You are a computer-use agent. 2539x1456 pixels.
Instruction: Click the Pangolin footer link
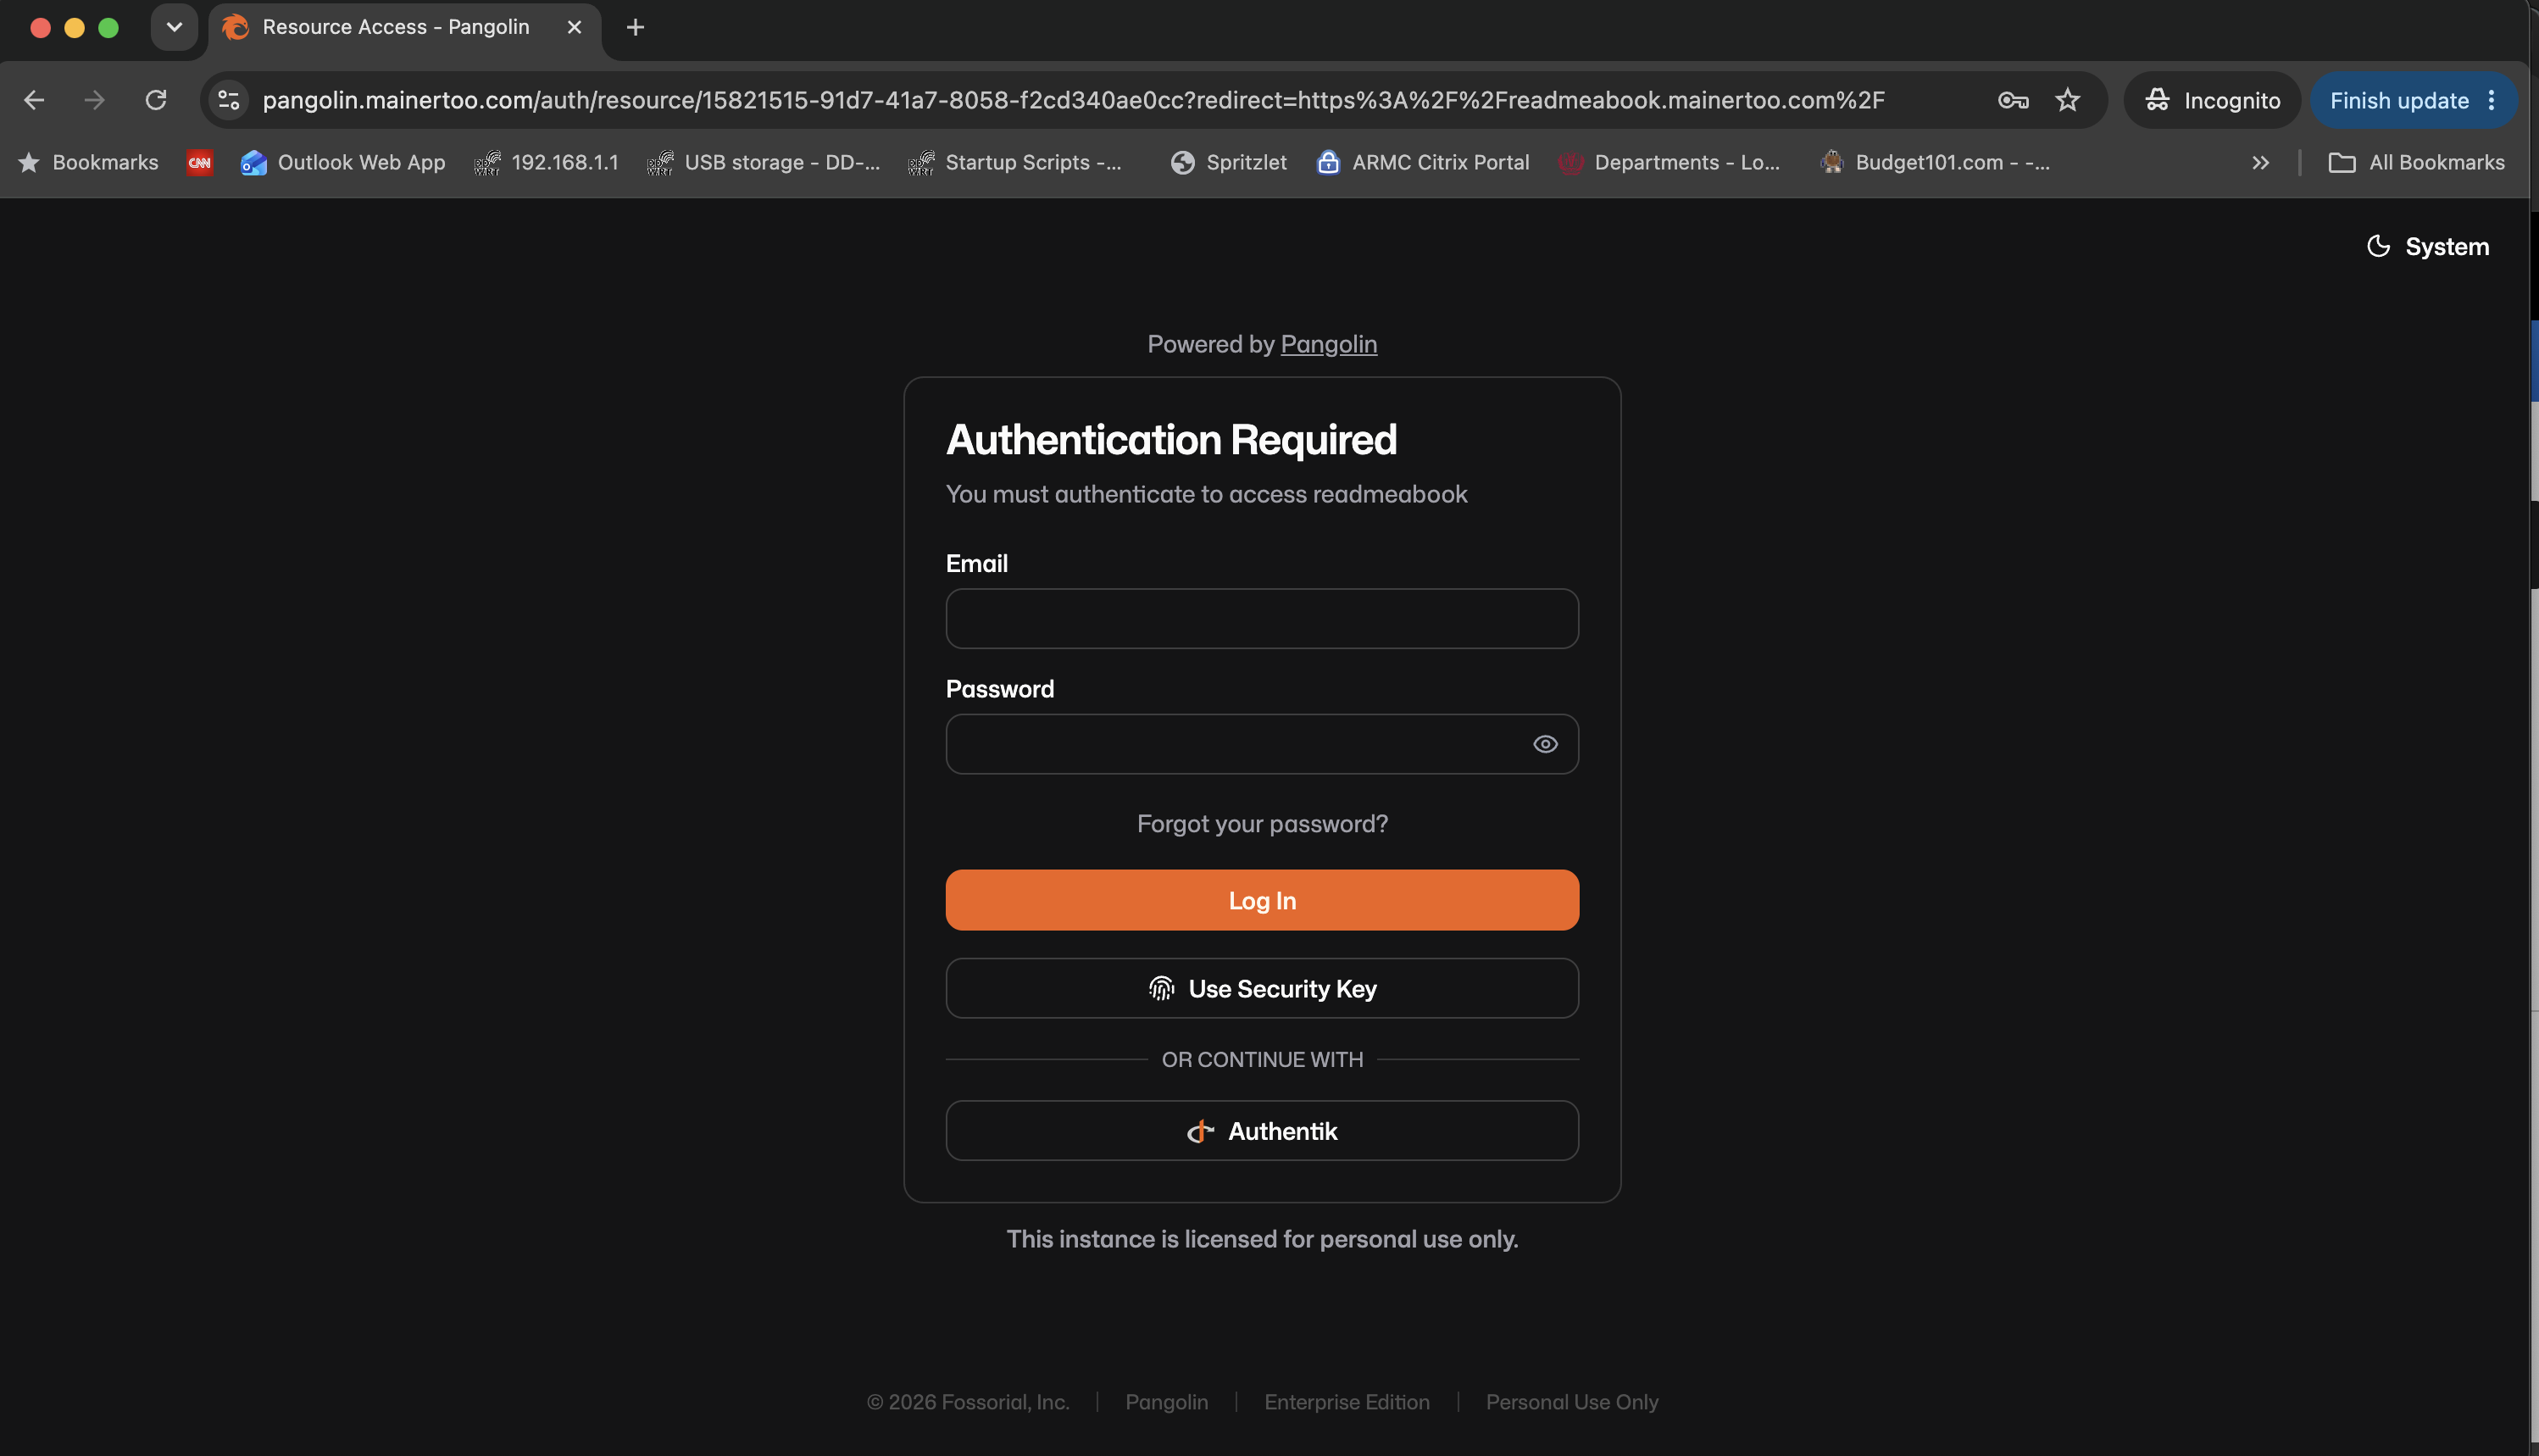(x=1166, y=1401)
